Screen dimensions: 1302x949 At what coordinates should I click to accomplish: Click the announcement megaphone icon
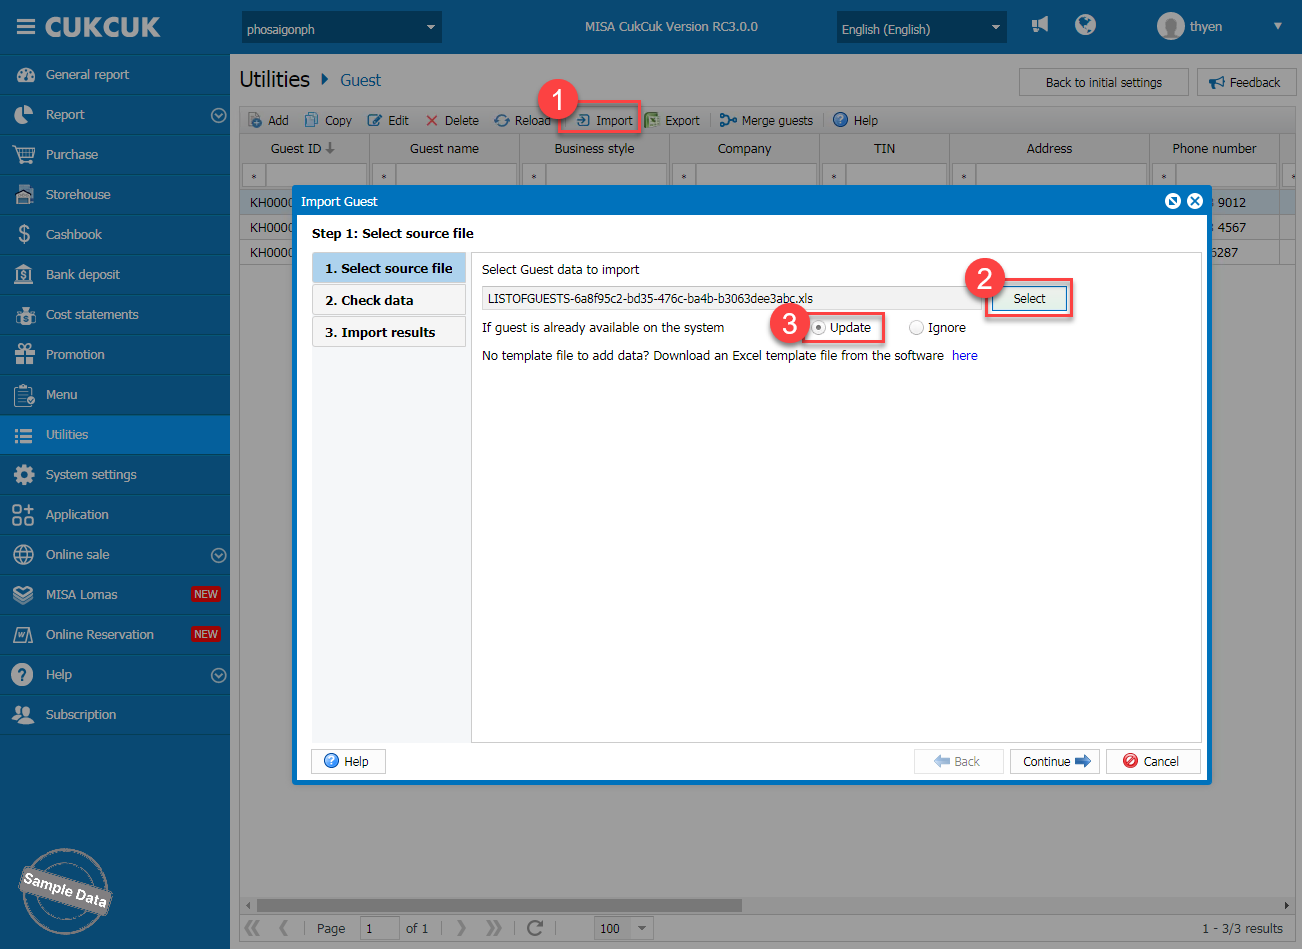pyautogui.click(x=1040, y=25)
